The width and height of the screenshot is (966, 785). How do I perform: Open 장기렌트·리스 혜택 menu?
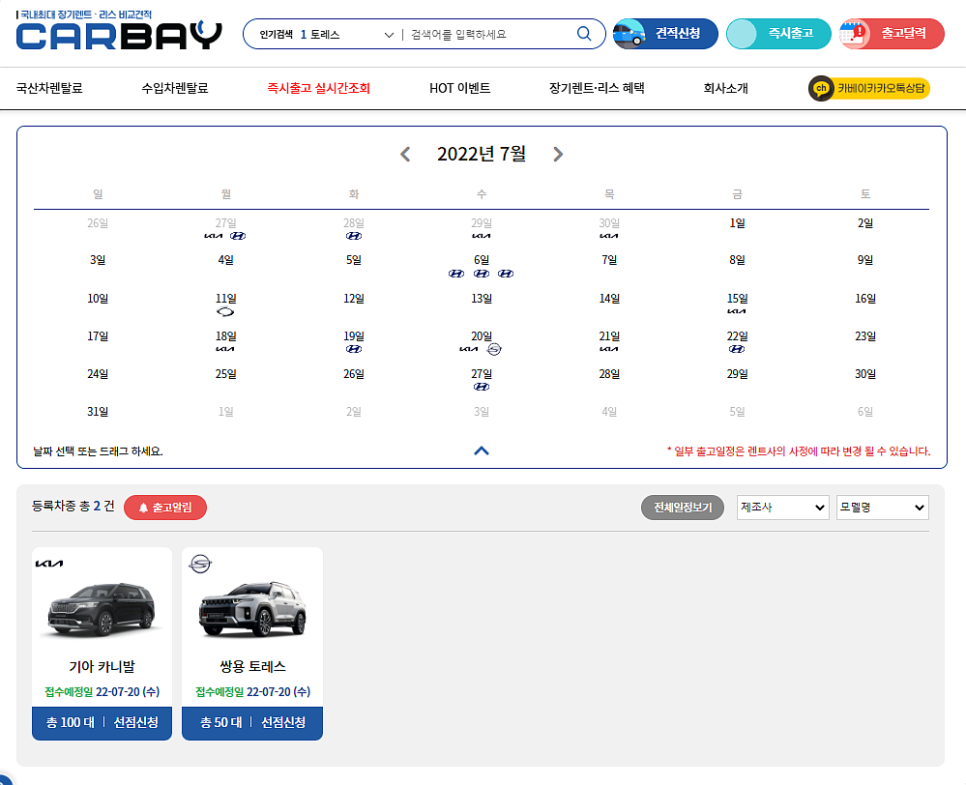[x=596, y=88]
